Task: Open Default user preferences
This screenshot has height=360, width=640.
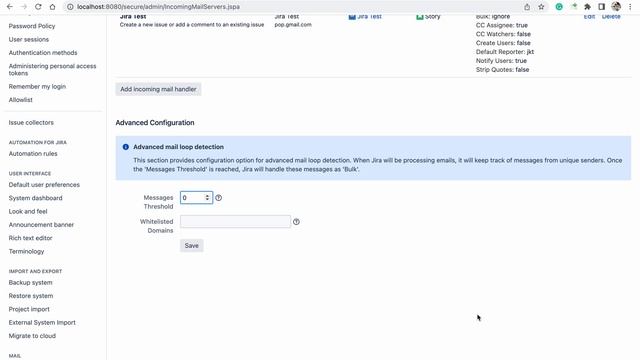Action: point(44,185)
